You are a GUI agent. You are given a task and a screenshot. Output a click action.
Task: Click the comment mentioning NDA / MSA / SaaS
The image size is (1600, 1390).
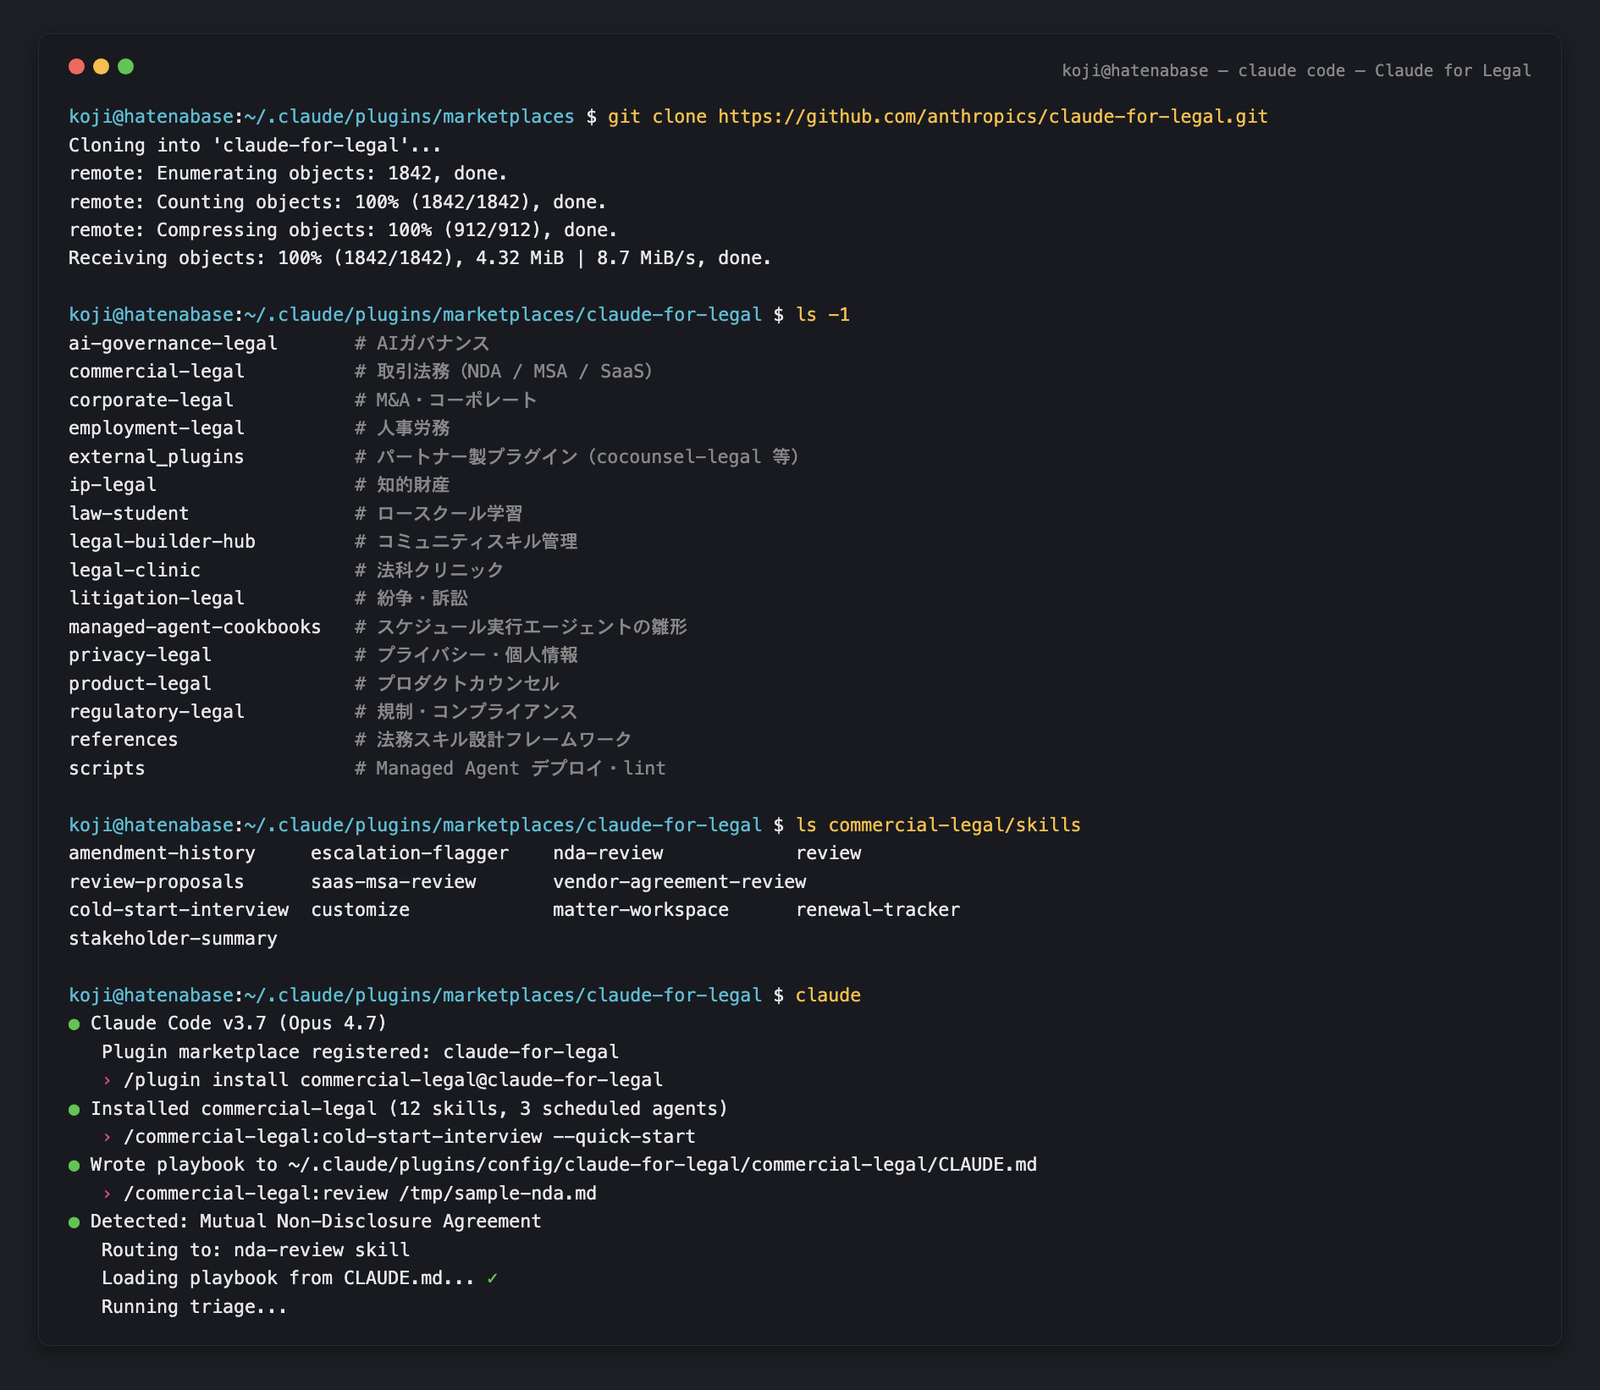(x=504, y=371)
